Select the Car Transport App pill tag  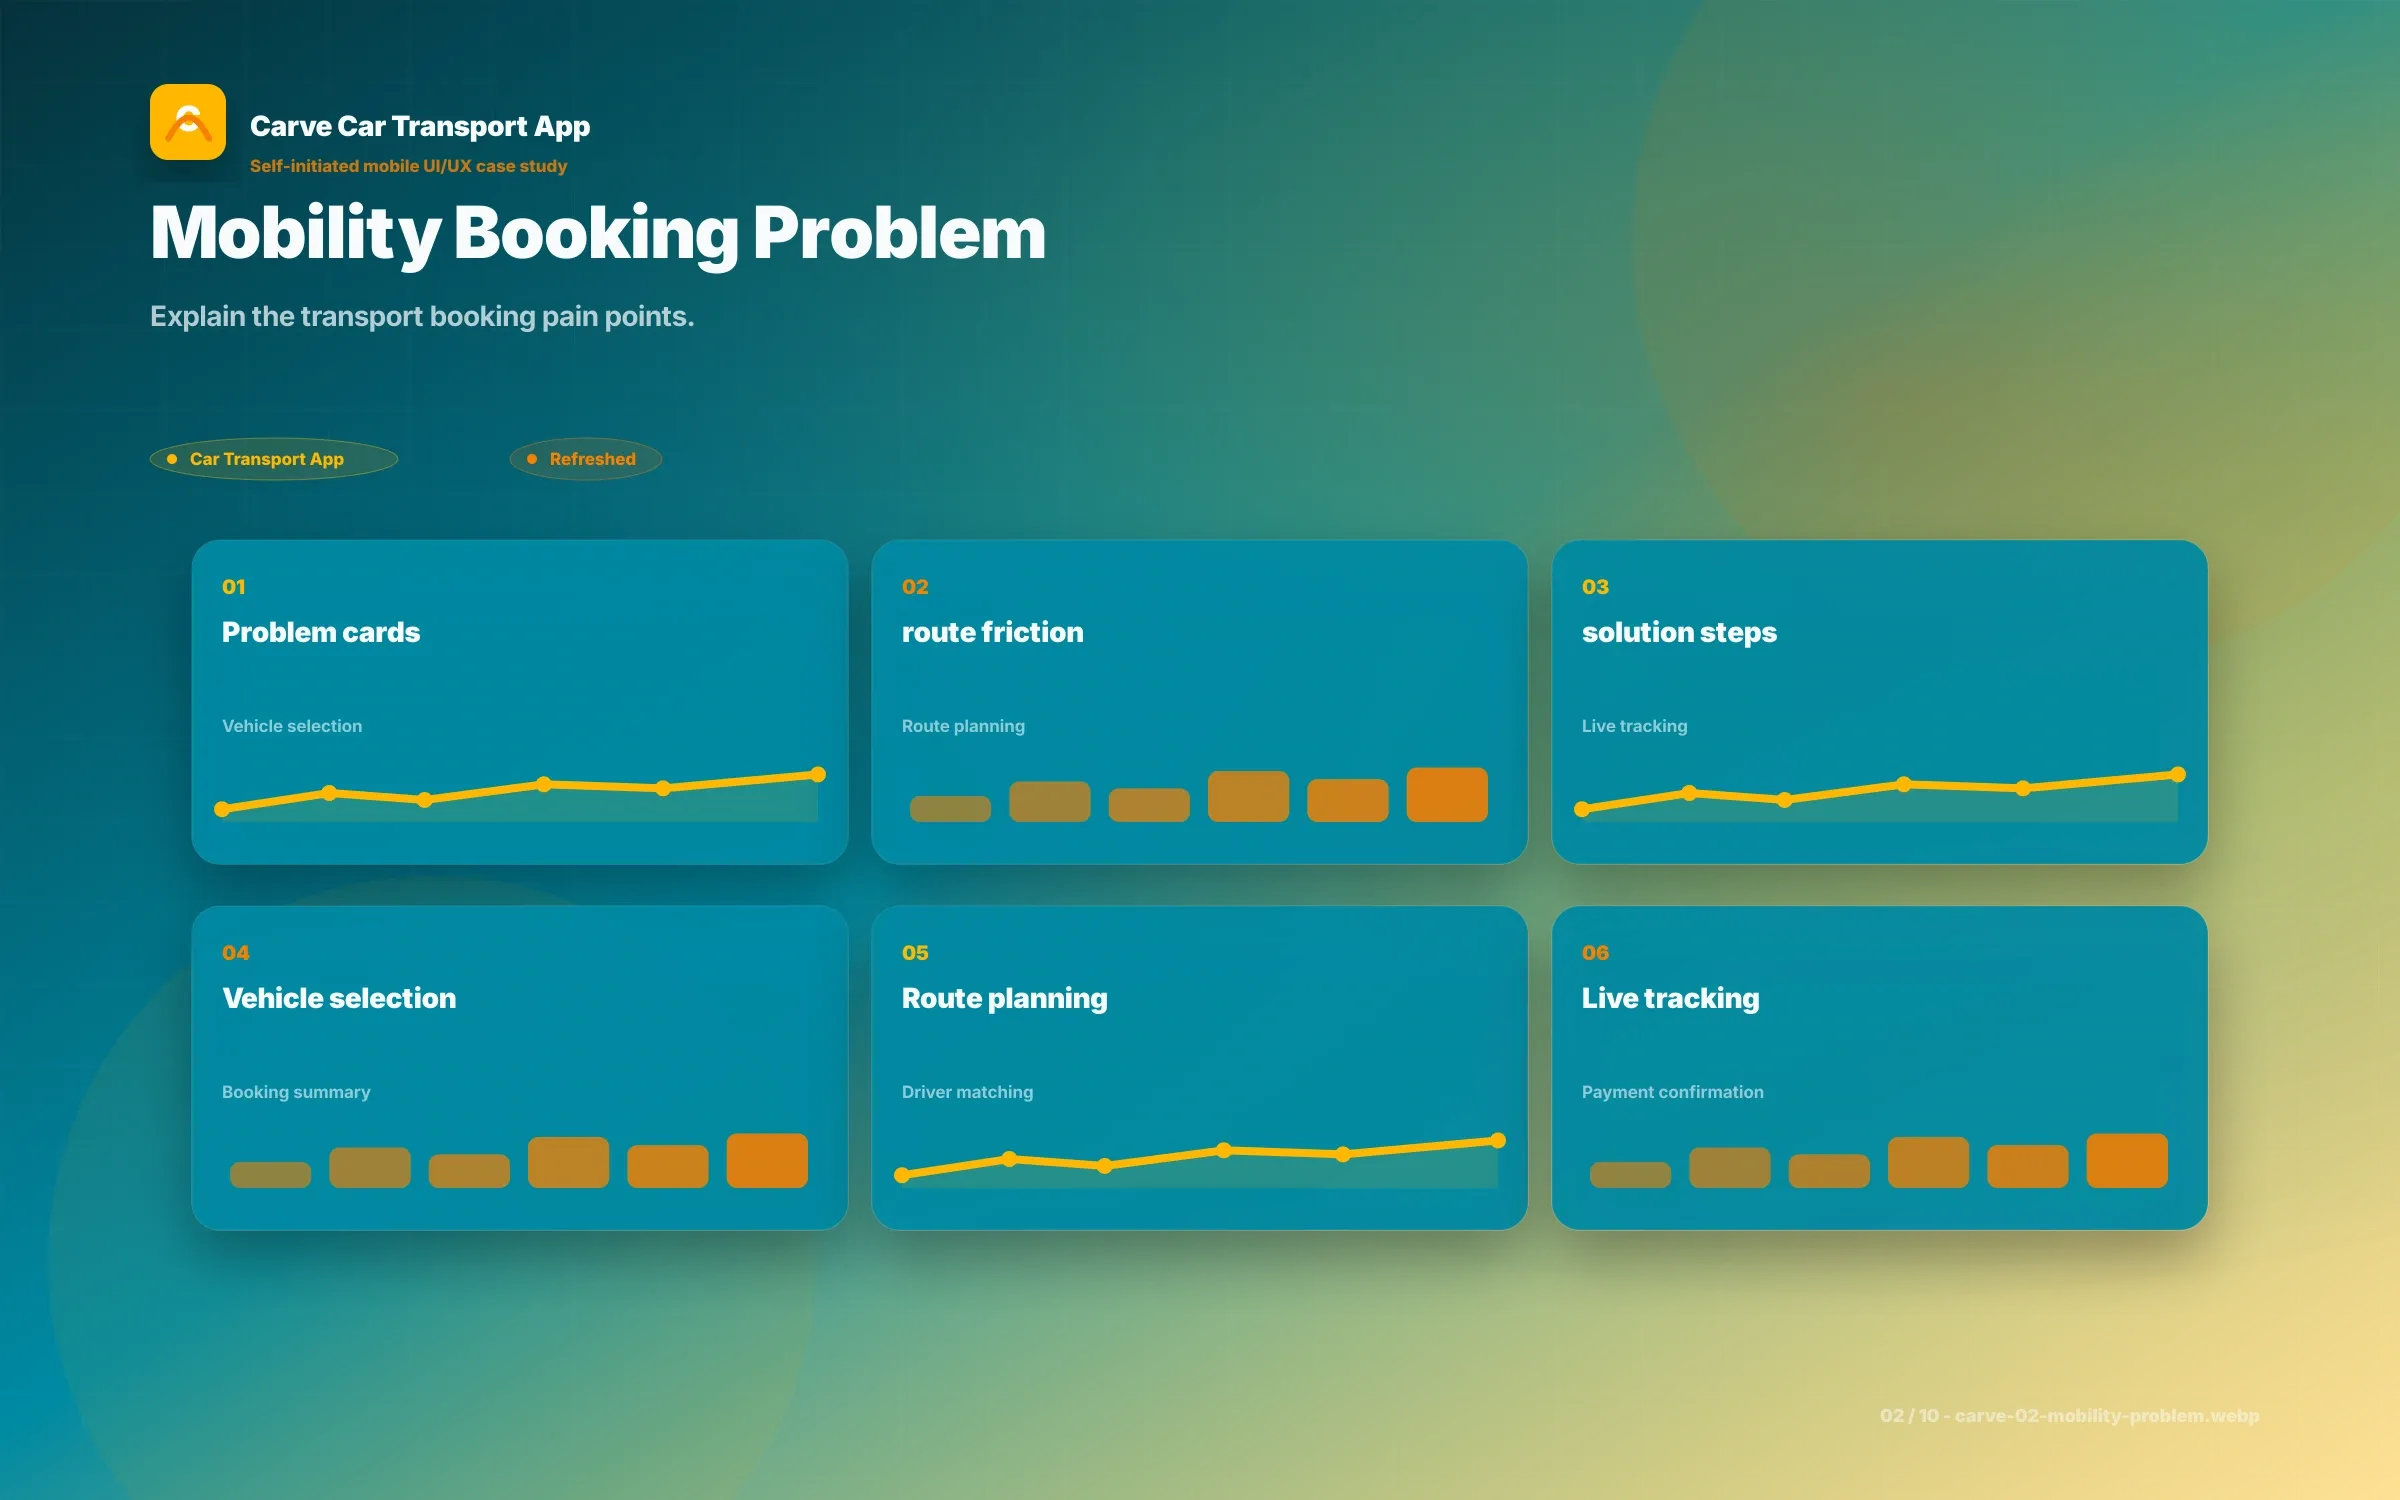(274, 459)
